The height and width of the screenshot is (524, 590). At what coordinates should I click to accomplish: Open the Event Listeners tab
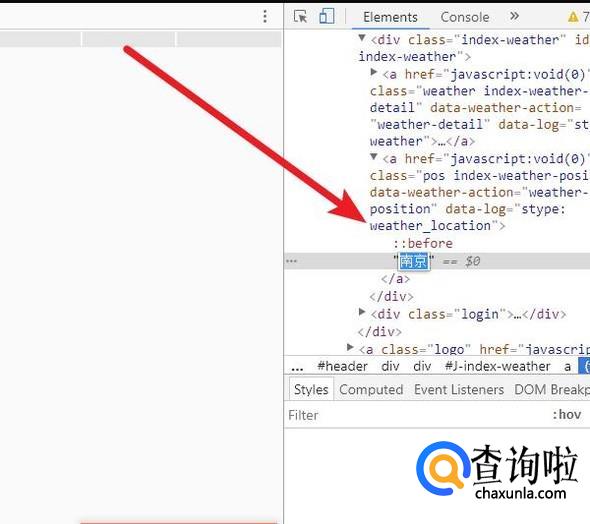point(459,389)
